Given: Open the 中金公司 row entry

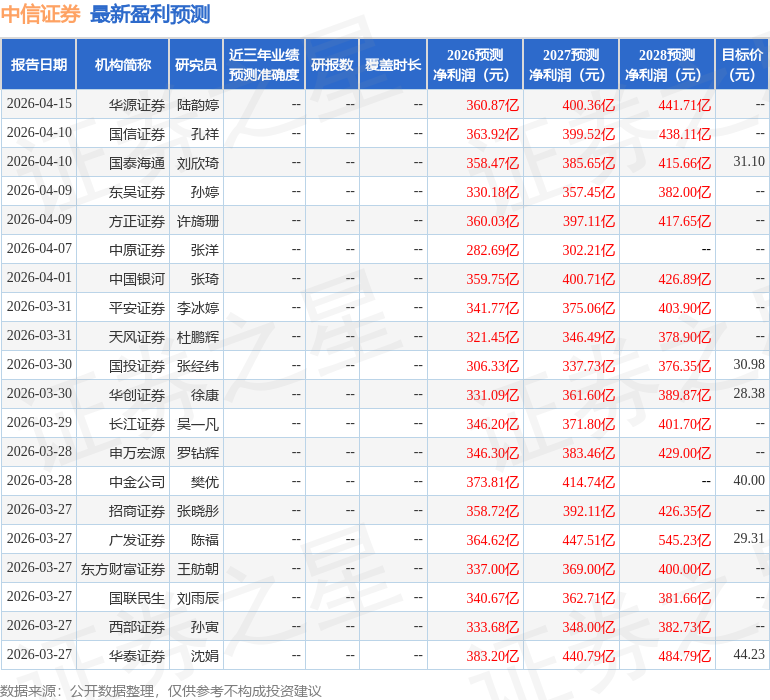Looking at the screenshot, I should [x=137, y=481].
